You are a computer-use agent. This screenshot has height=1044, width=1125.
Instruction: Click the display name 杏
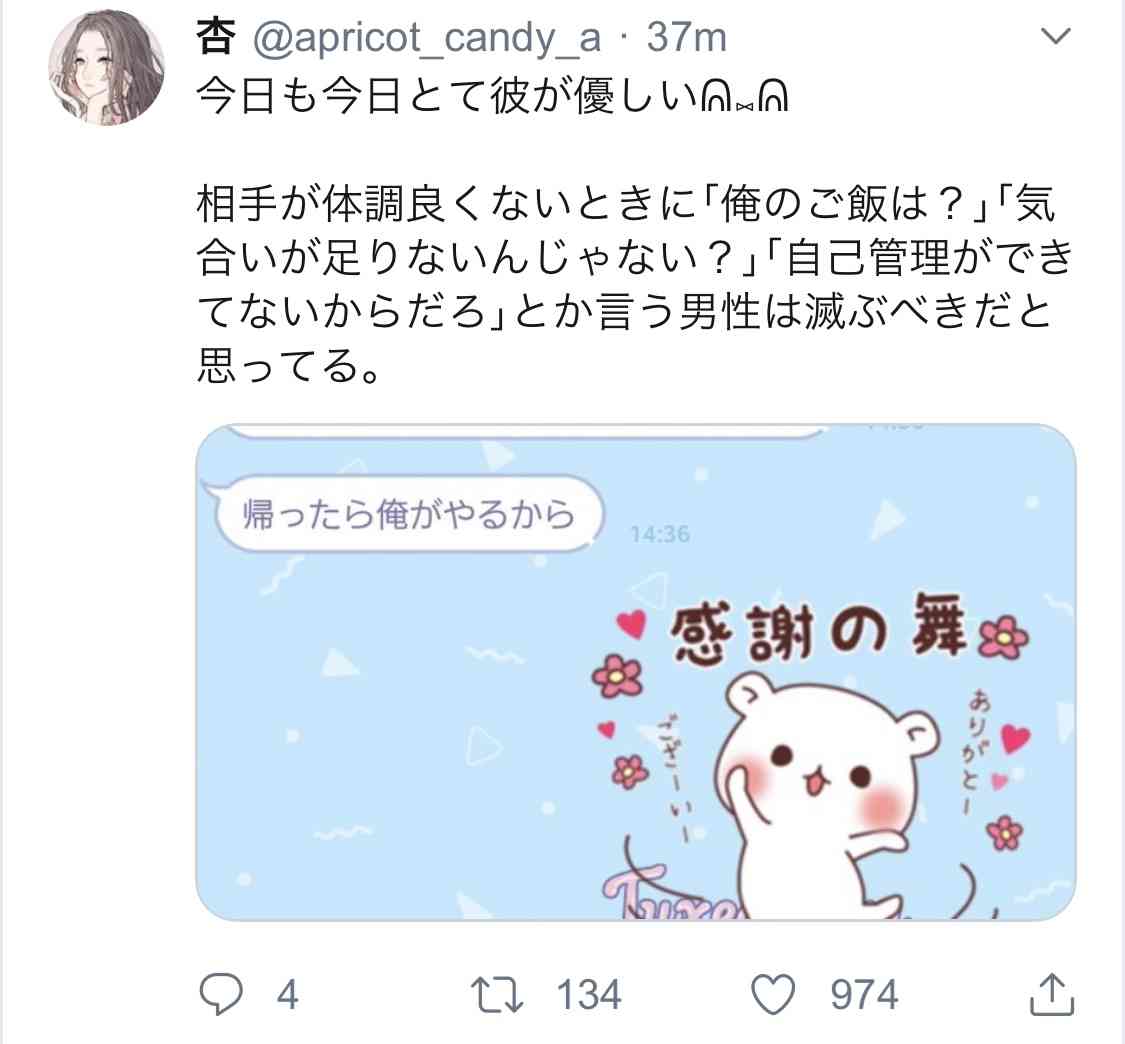[215, 37]
